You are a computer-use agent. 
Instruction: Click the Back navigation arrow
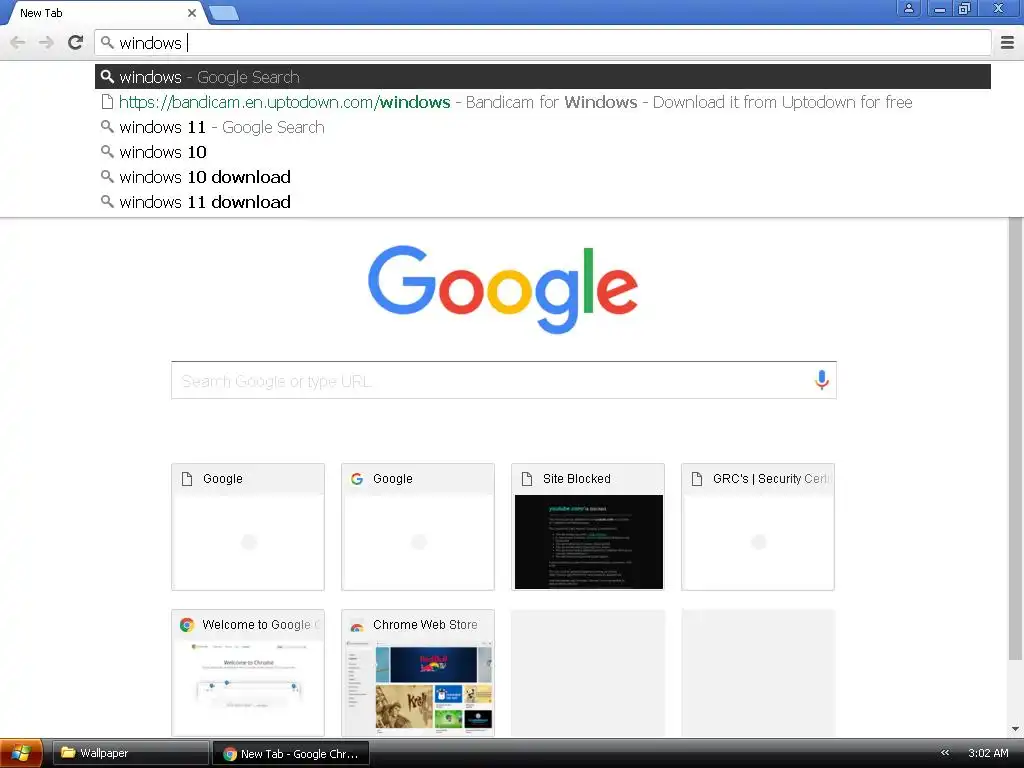pyautogui.click(x=18, y=42)
